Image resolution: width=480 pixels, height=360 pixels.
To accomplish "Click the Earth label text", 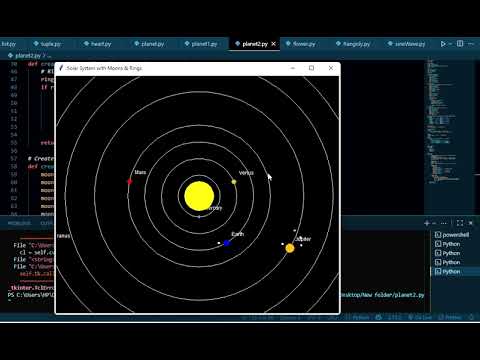I will click(238, 234).
